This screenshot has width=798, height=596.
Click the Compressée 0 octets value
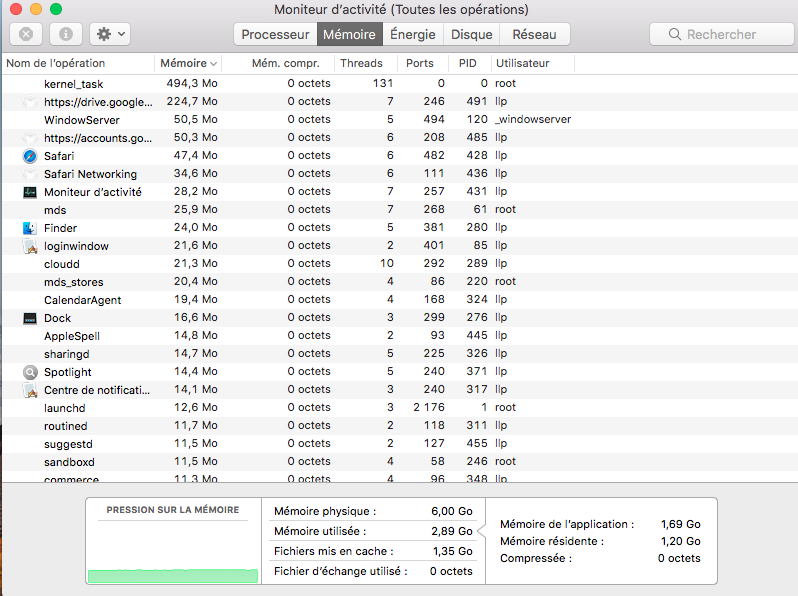(x=679, y=558)
